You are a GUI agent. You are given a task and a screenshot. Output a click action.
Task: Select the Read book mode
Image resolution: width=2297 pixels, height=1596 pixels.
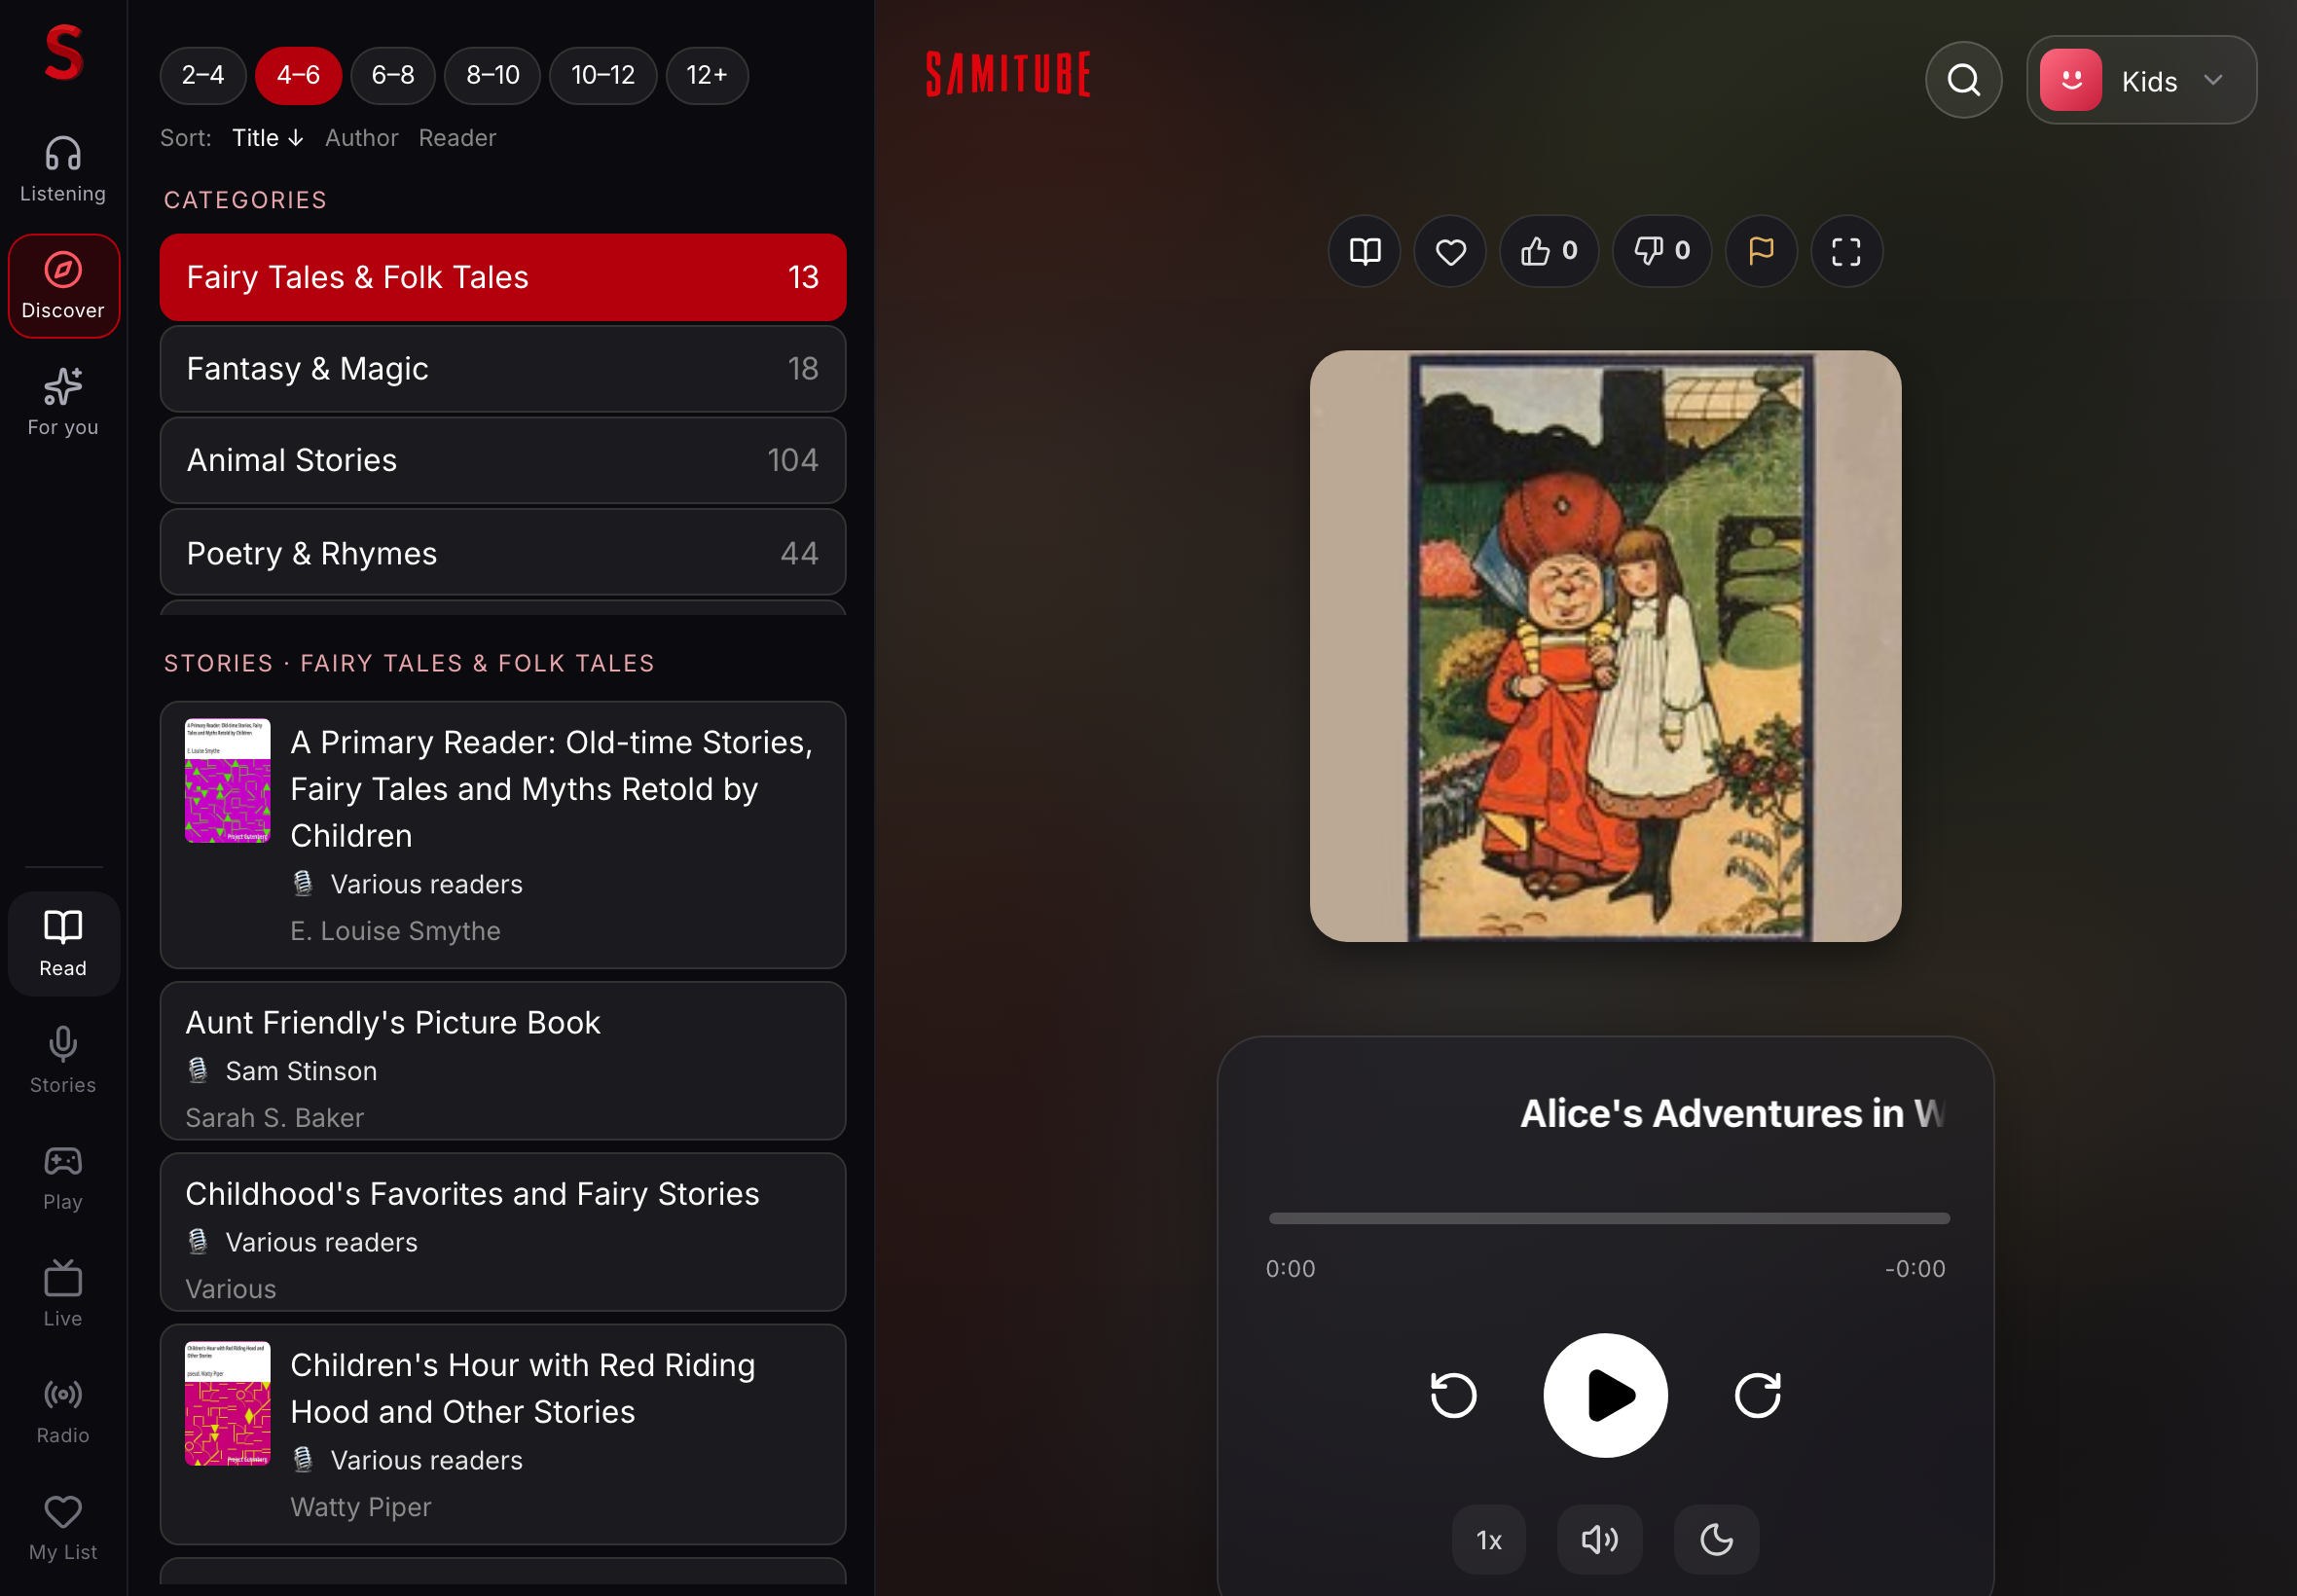click(63, 943)
